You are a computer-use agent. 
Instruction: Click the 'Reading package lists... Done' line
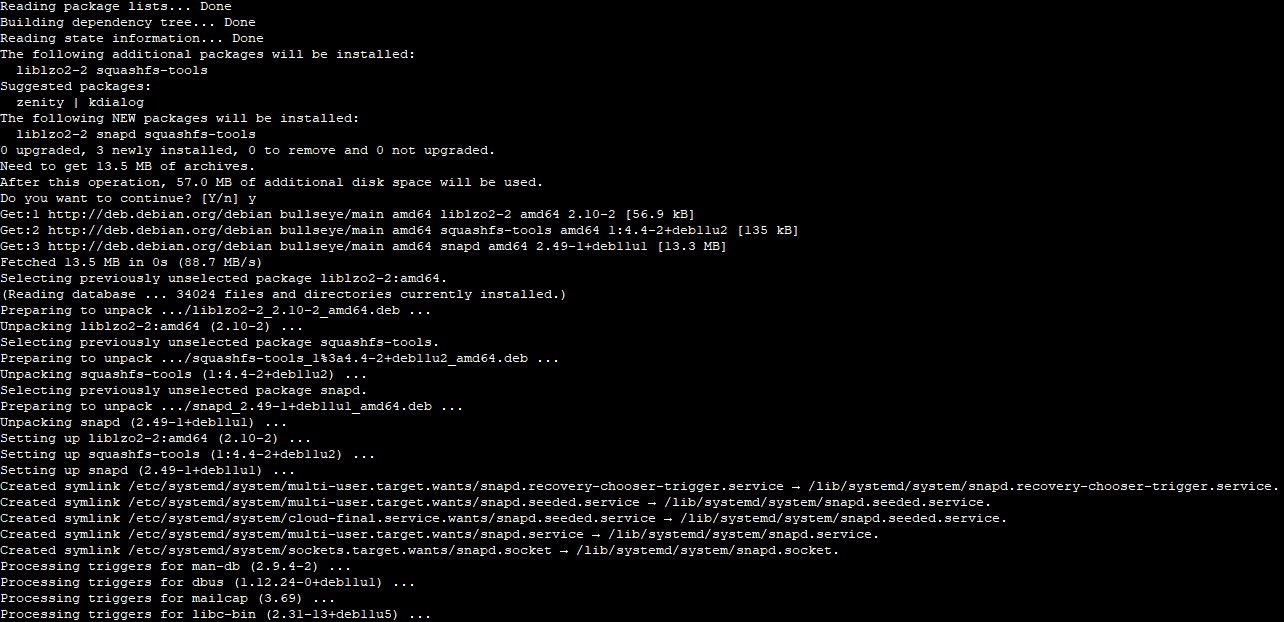click(x=116, y=6)
